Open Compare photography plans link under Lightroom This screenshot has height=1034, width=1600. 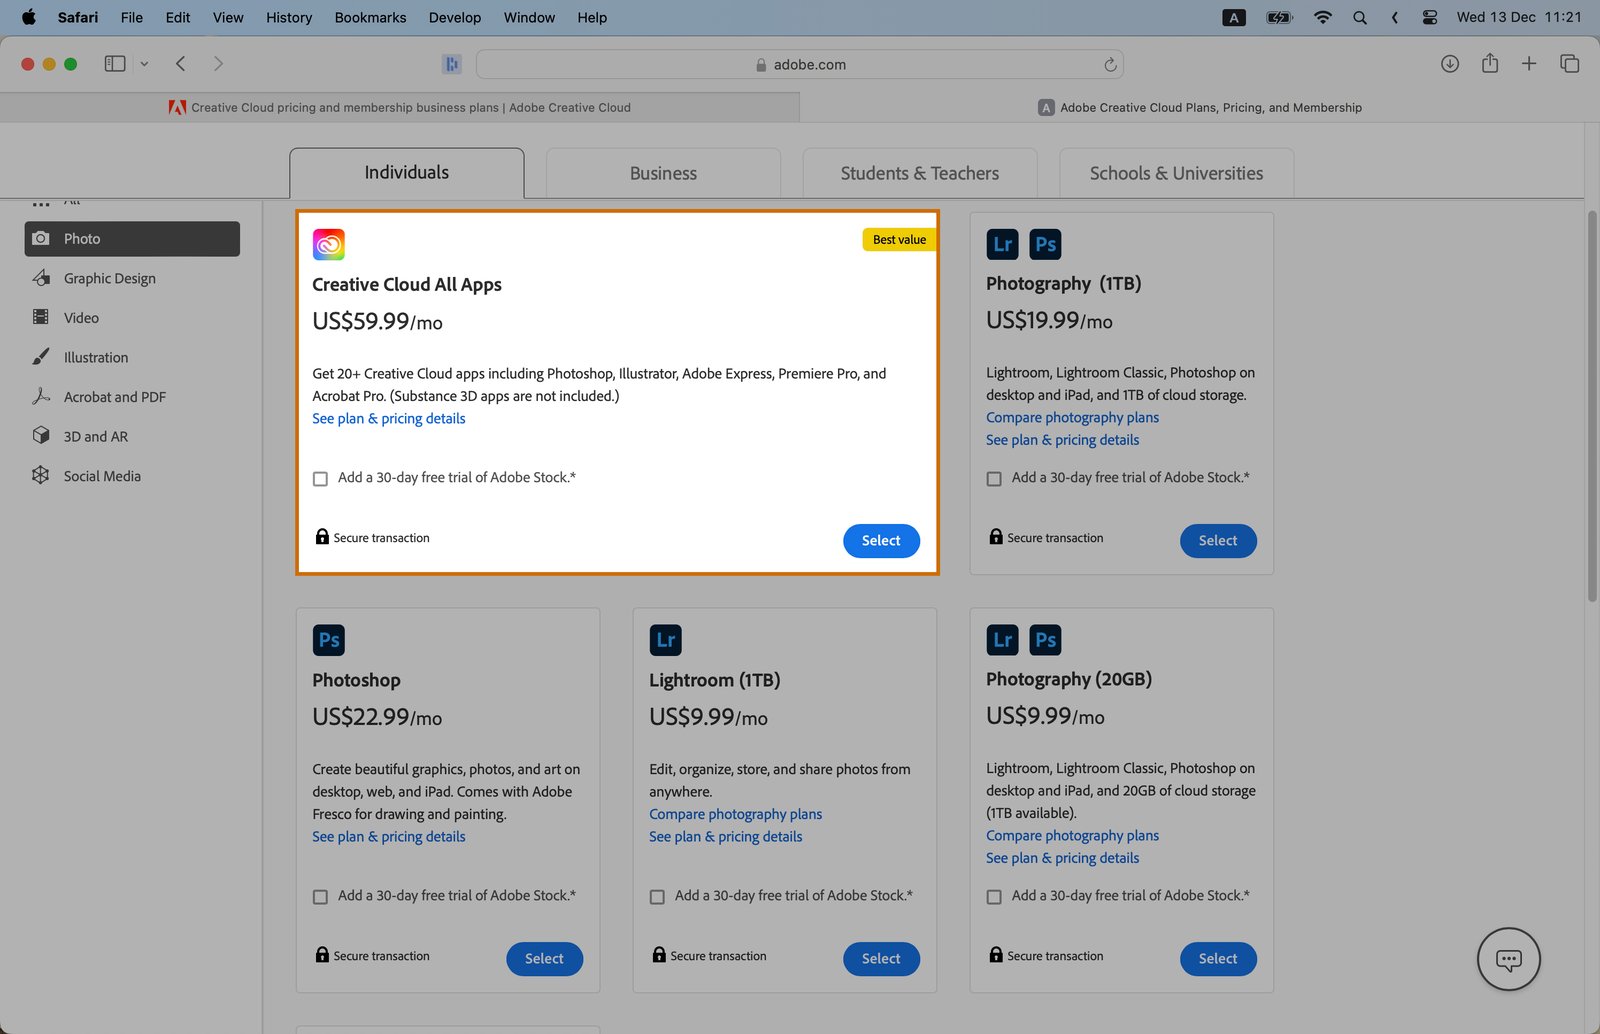pyautogui.click(x=735, y=814)
